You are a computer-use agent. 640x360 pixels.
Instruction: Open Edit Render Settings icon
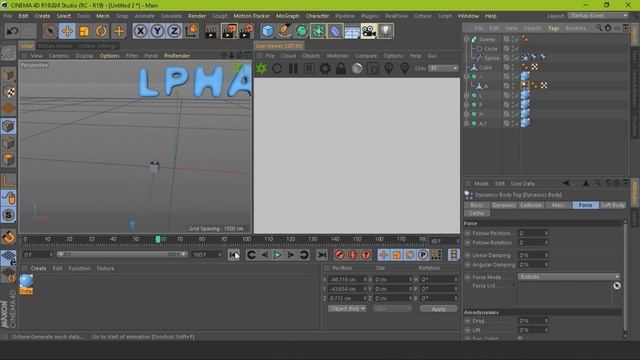[x=247, y=31]
